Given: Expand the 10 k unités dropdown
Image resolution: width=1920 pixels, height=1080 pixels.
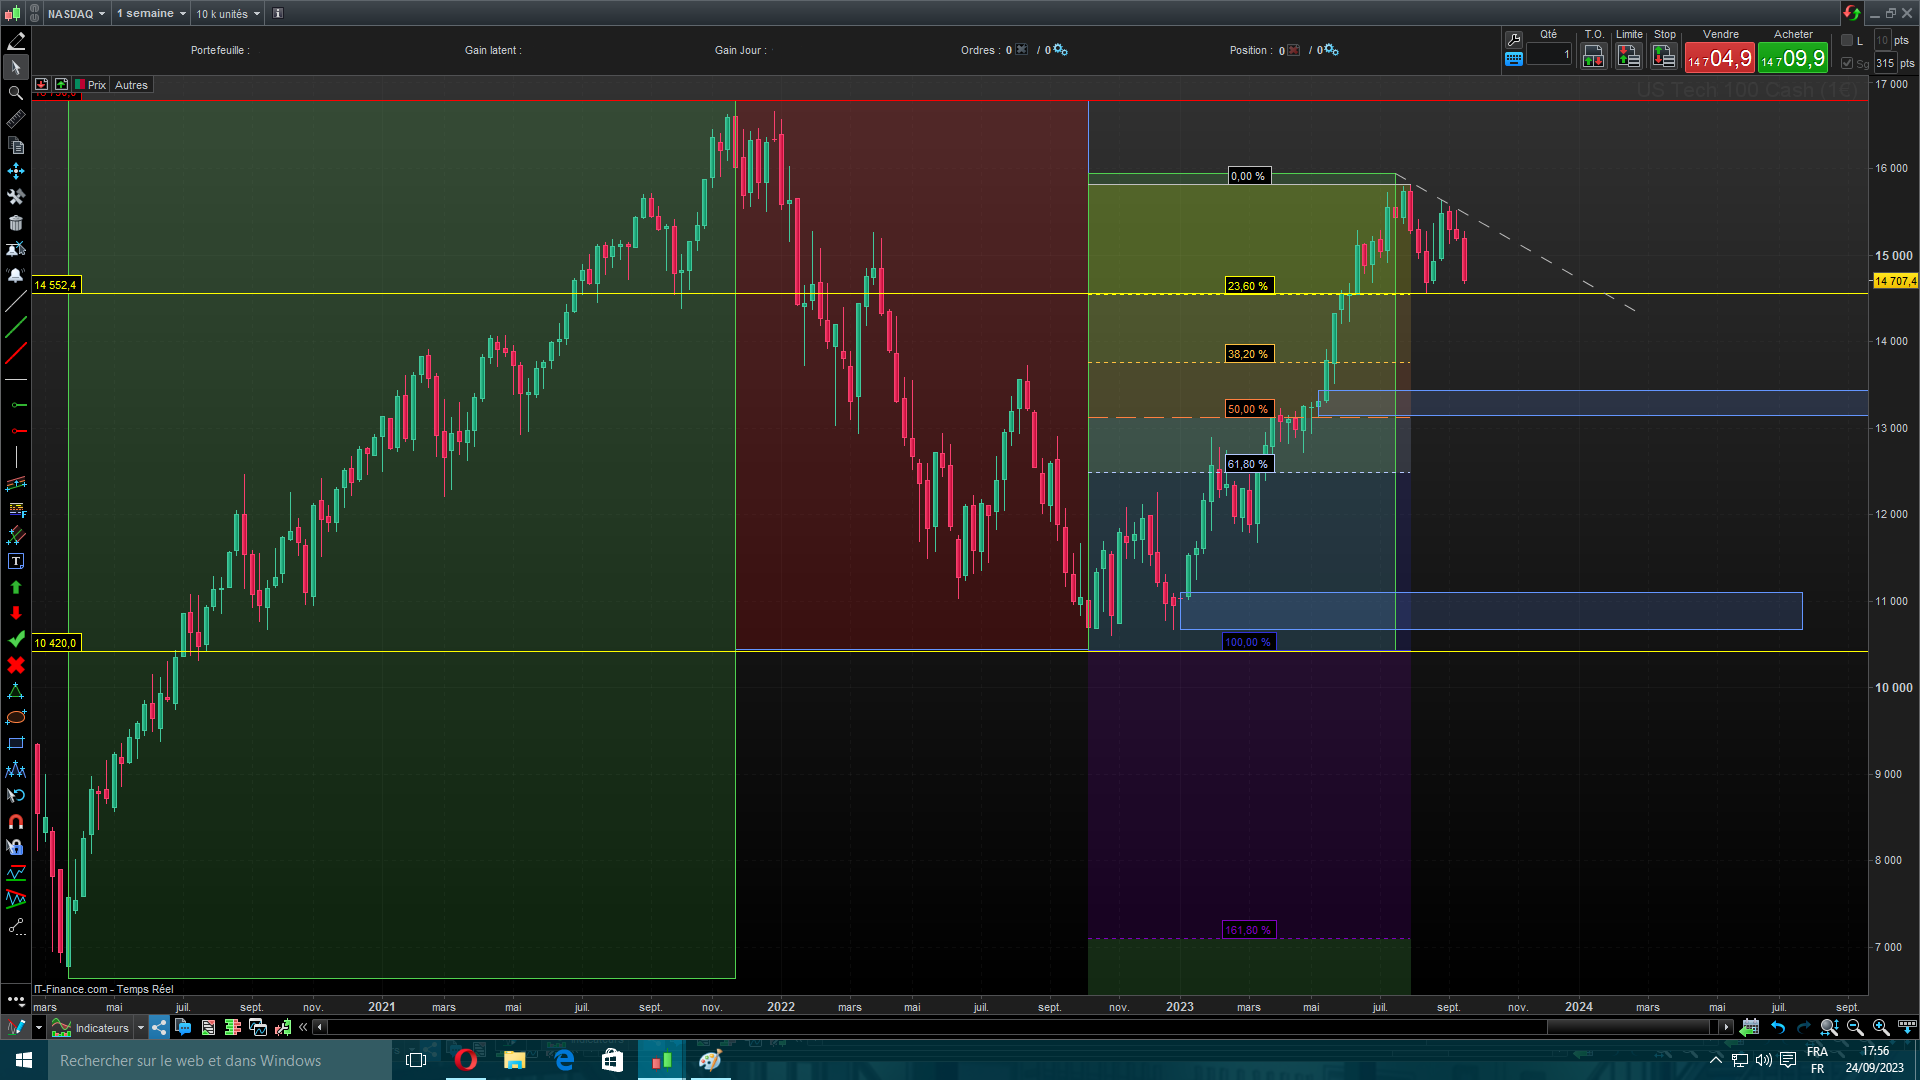Looking at the screenshot, I should coord(228,14).
